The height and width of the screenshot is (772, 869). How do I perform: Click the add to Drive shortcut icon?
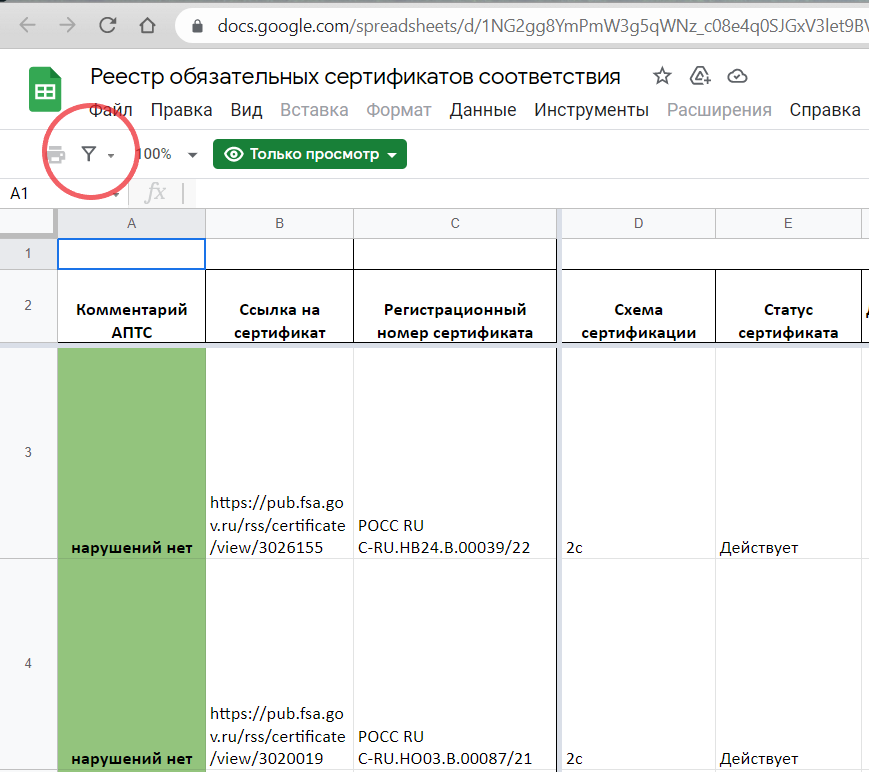pos(700,76)
